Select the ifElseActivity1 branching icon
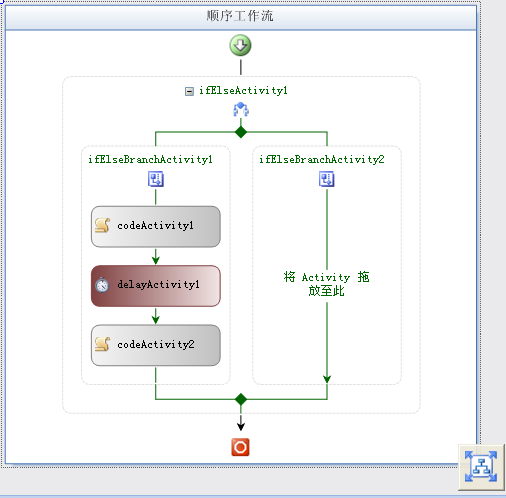Screen dimensions: 506x498 click(x=241, y=110)
